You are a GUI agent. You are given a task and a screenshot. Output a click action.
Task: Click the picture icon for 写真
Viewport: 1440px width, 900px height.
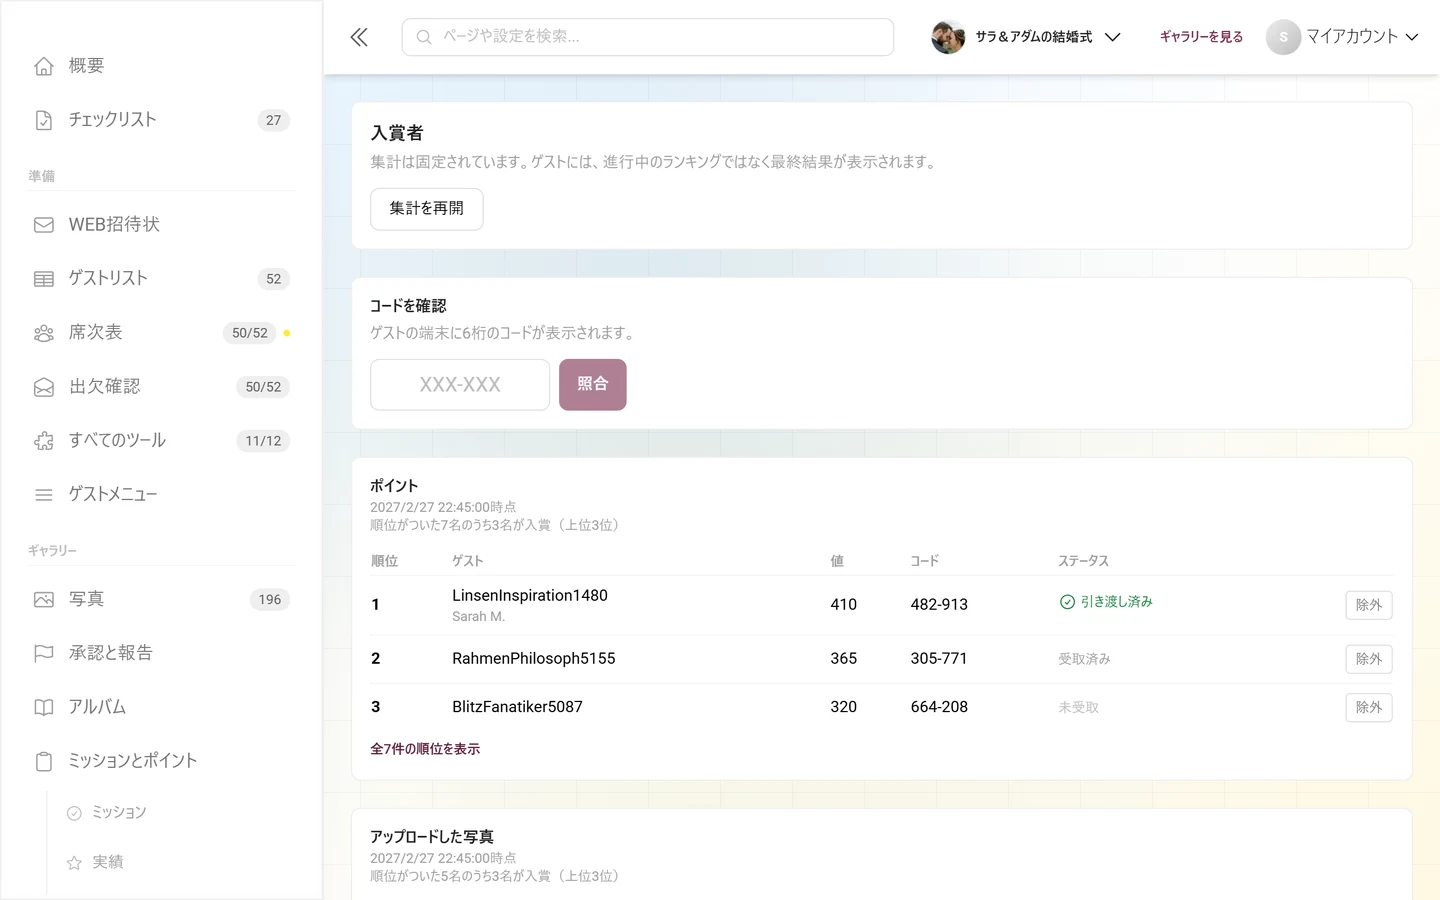point(44,600)
